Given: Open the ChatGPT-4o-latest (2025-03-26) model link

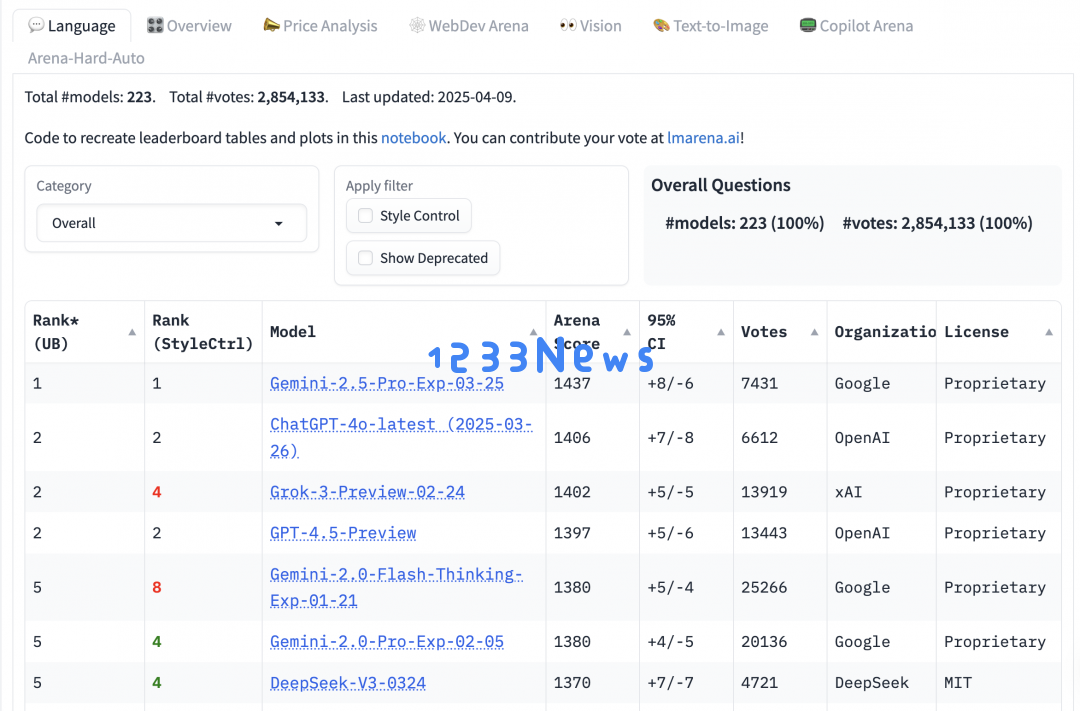Looking at the screenshot, I should [x=401, y=437].
